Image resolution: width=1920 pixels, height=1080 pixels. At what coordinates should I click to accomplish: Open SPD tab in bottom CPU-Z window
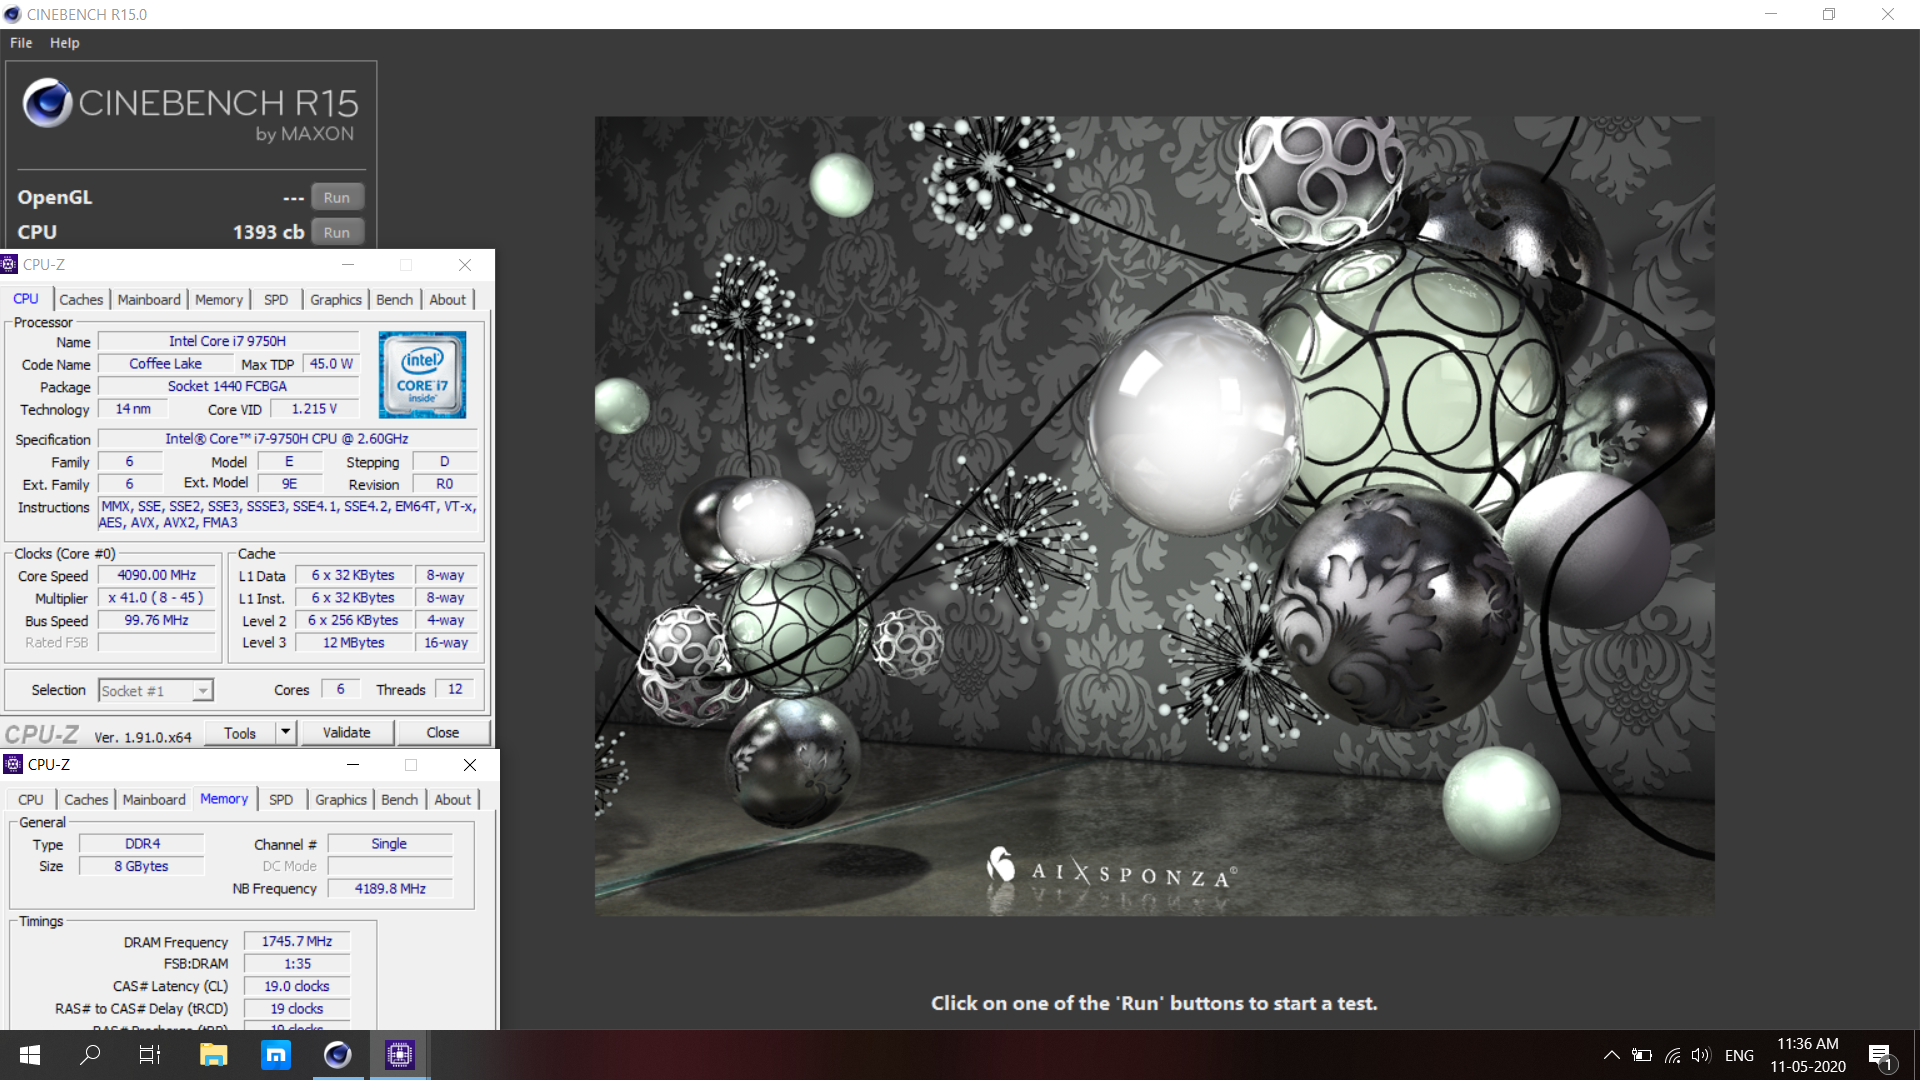pos(281,799)
